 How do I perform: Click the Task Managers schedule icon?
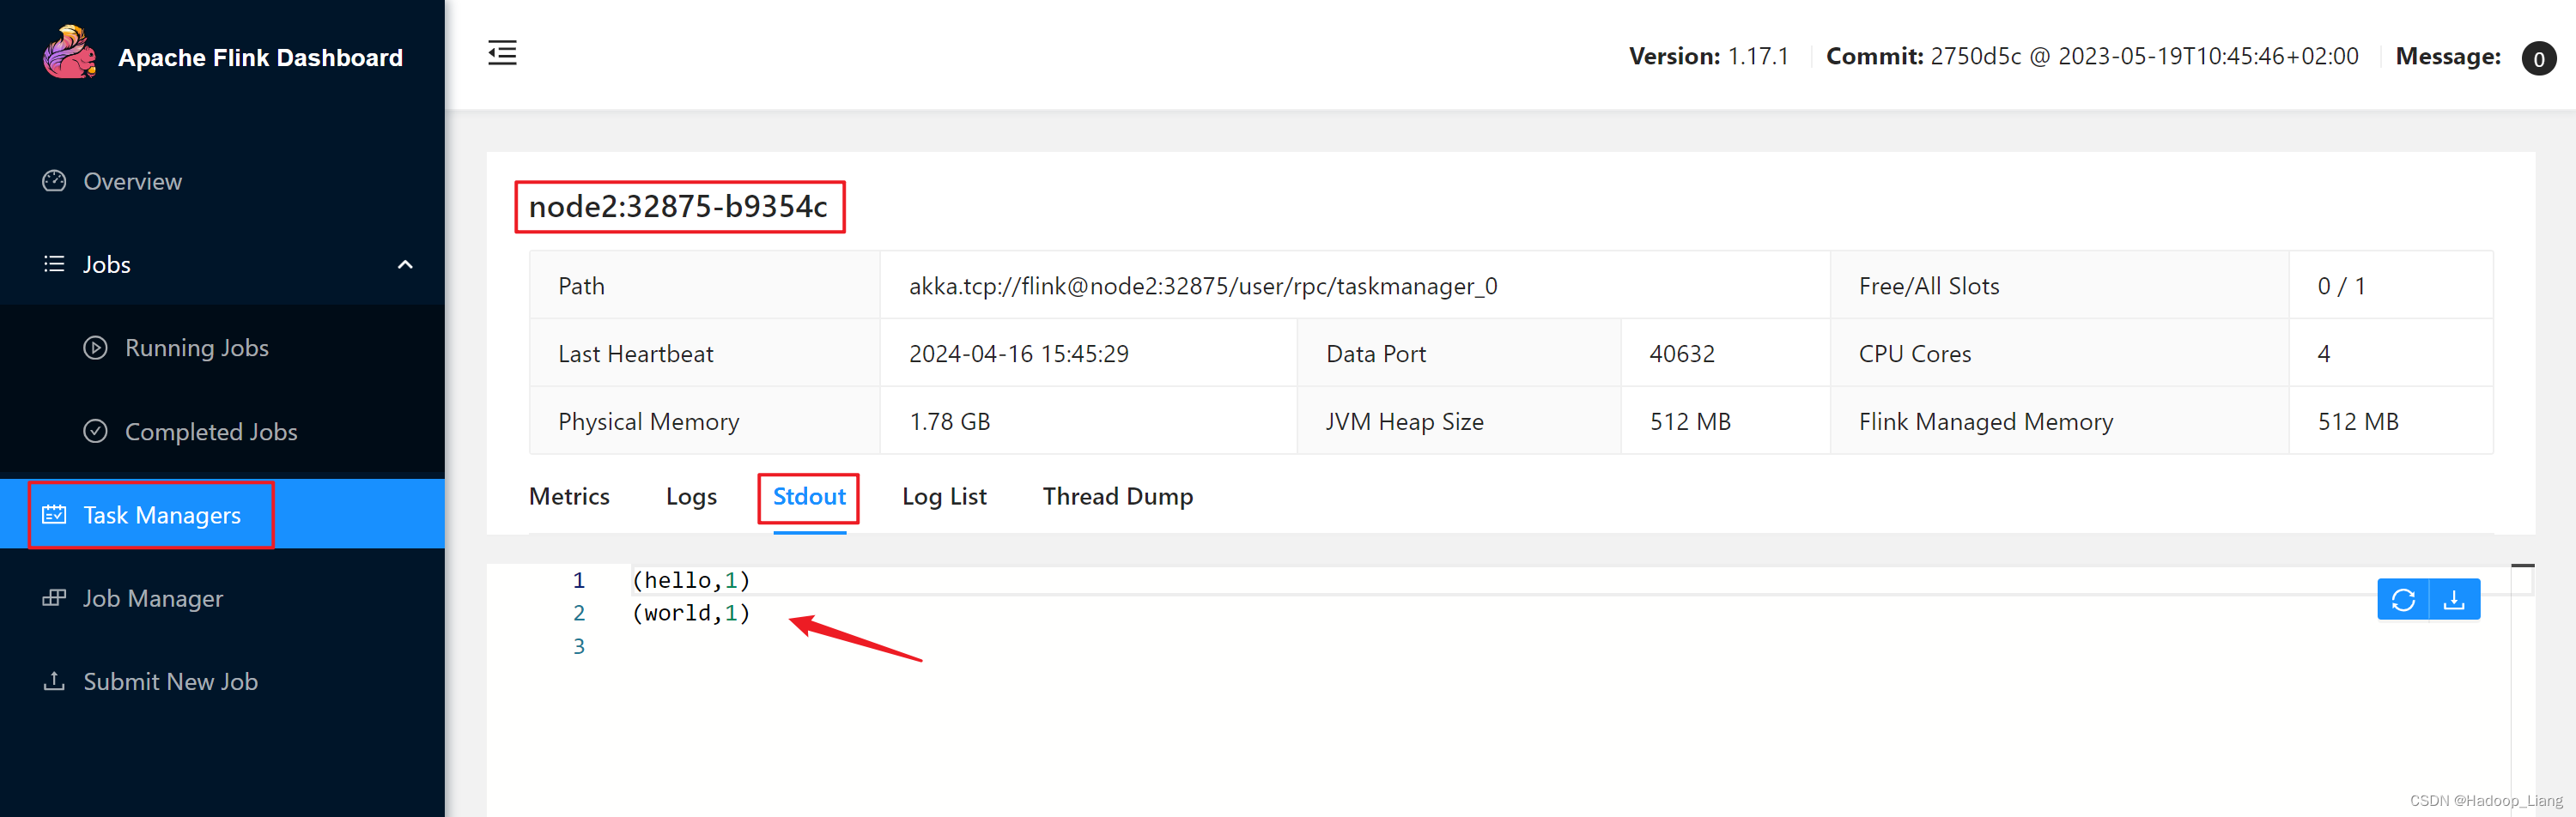pos(54,515)
